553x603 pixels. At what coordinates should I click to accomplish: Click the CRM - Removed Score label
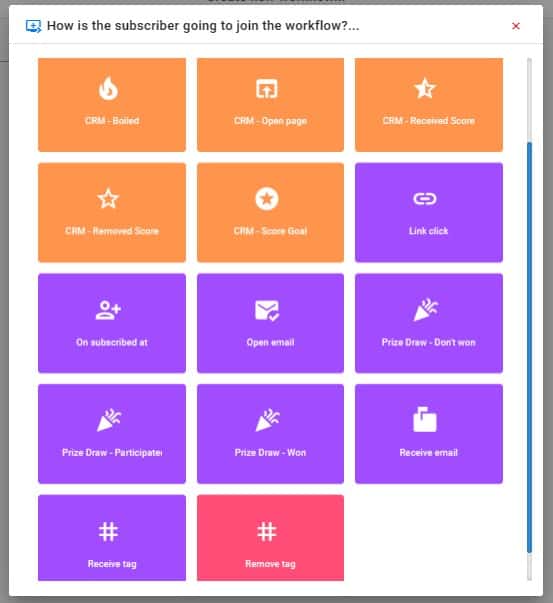[x=112, y=231]
